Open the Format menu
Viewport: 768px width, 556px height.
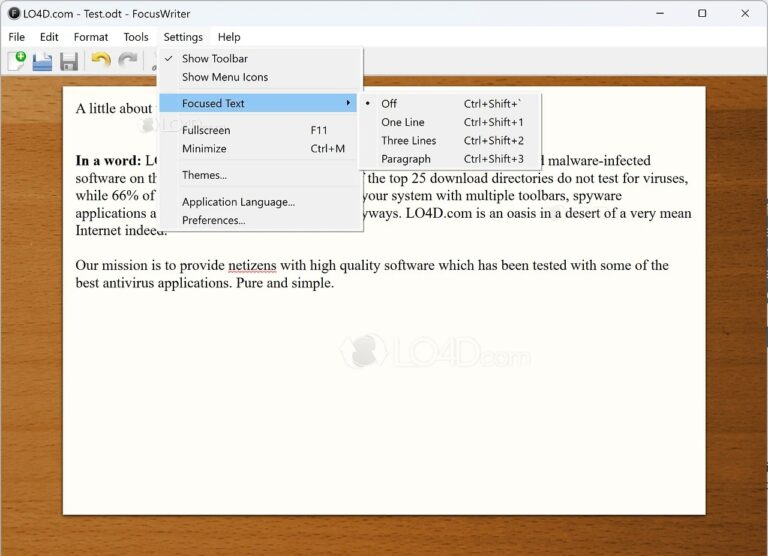coord(91,37)
